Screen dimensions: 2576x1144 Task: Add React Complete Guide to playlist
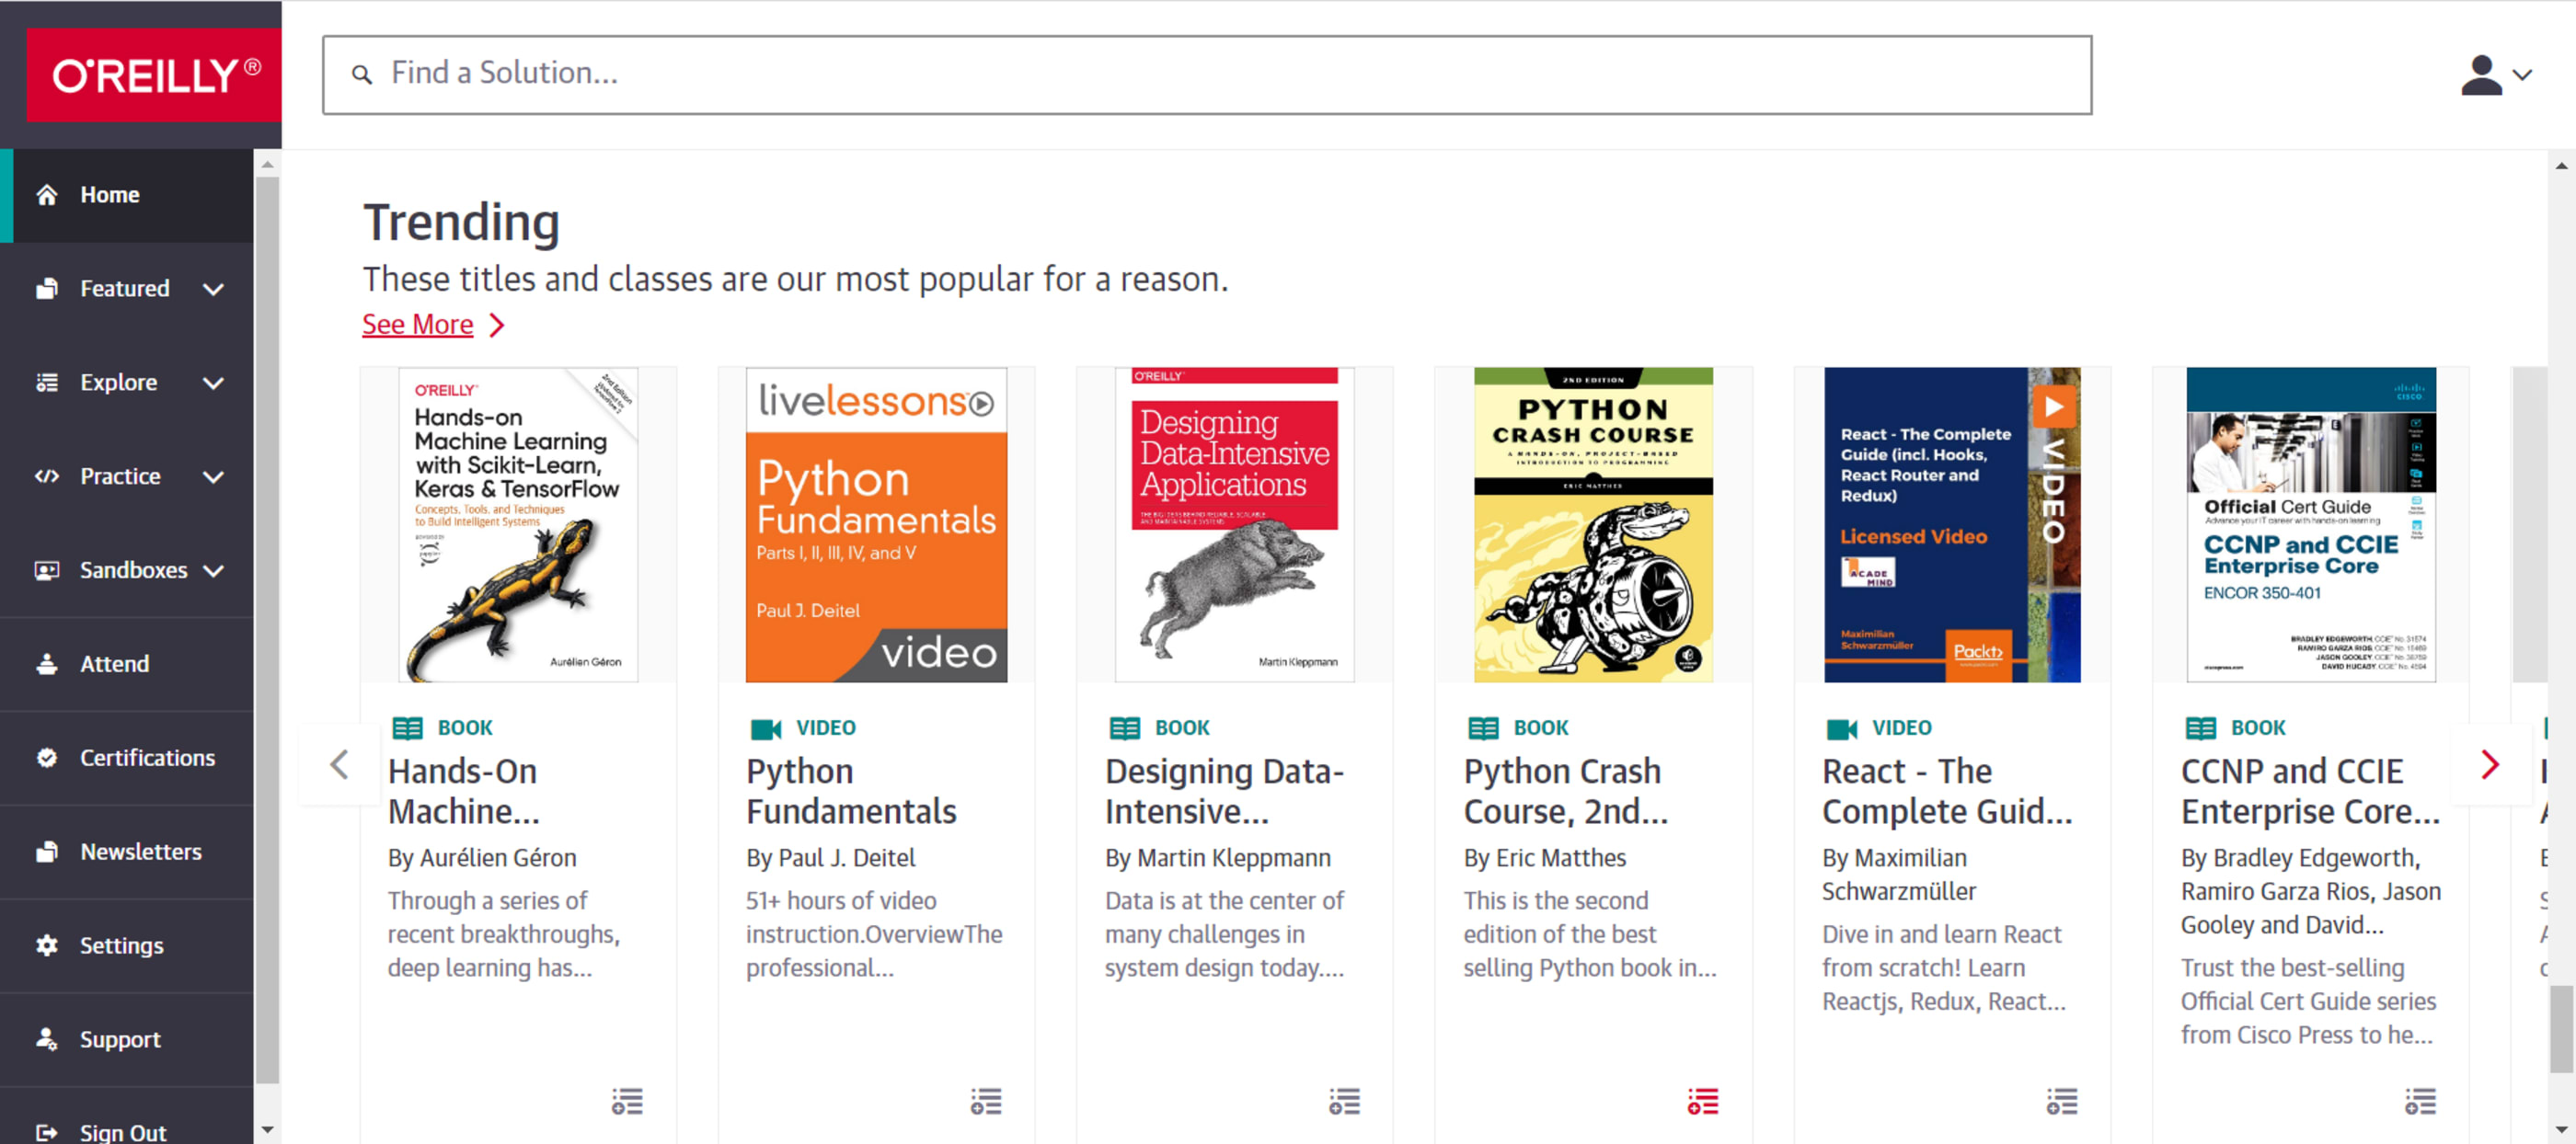[2061, 1101]
